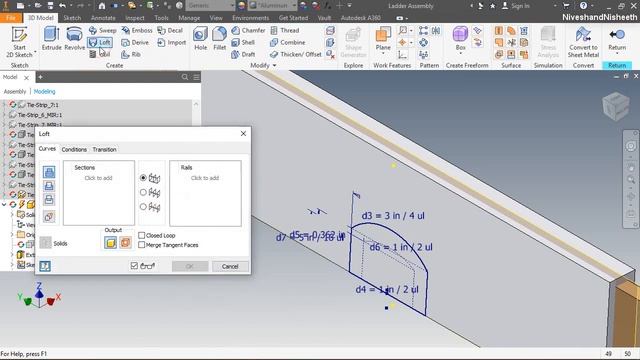The image size is (640, 360).
Task: Open the Help dropdown arrow
Action: point(592,6)
